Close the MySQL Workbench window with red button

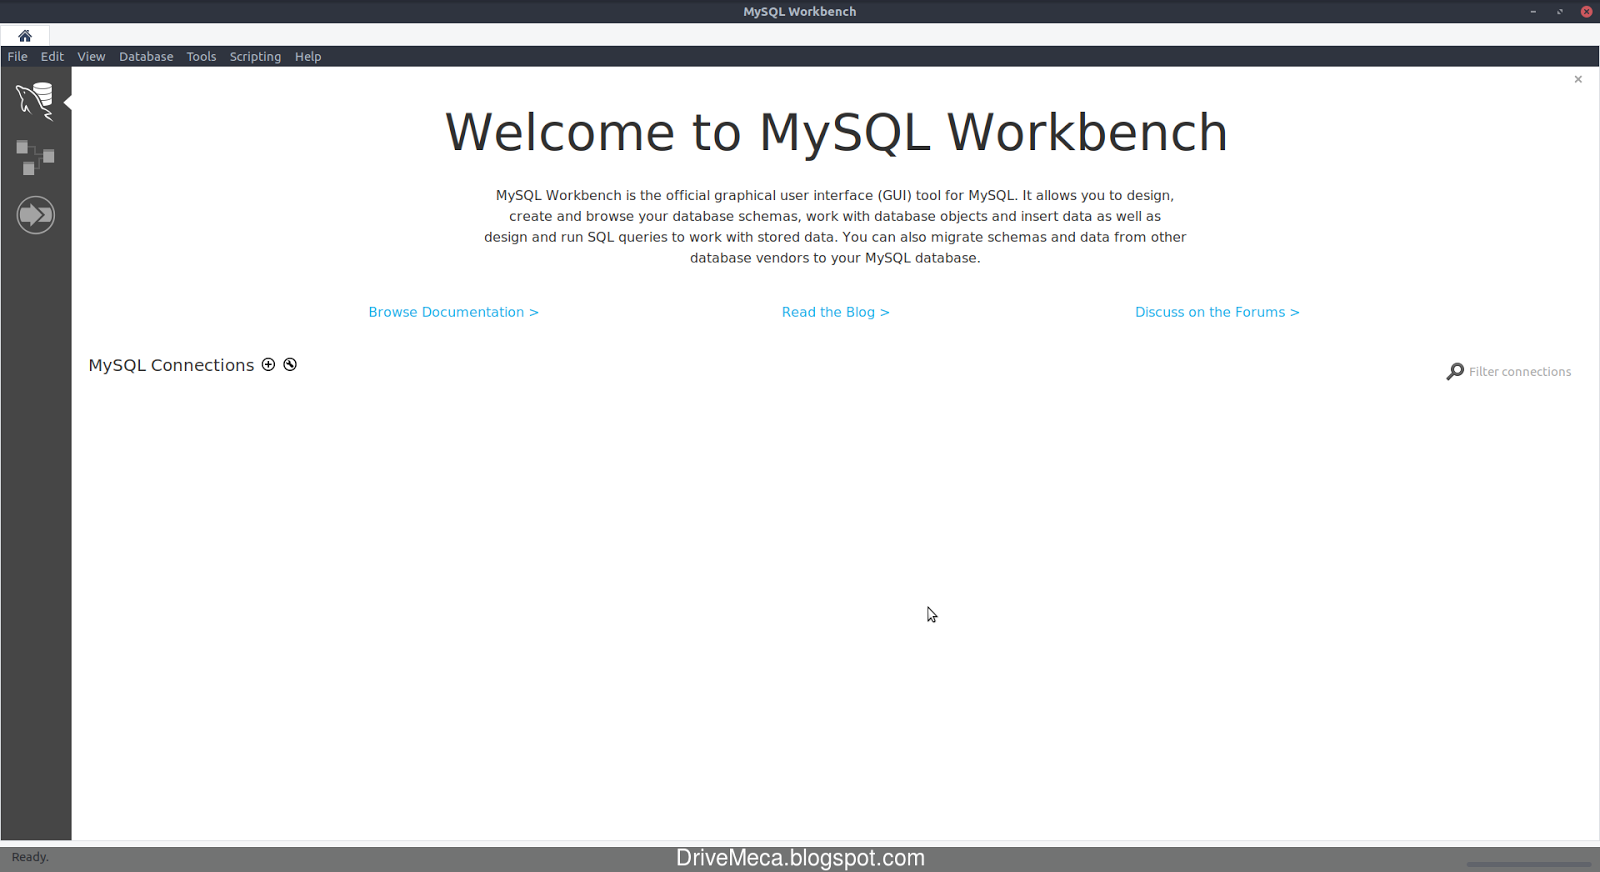(1586, 12)
